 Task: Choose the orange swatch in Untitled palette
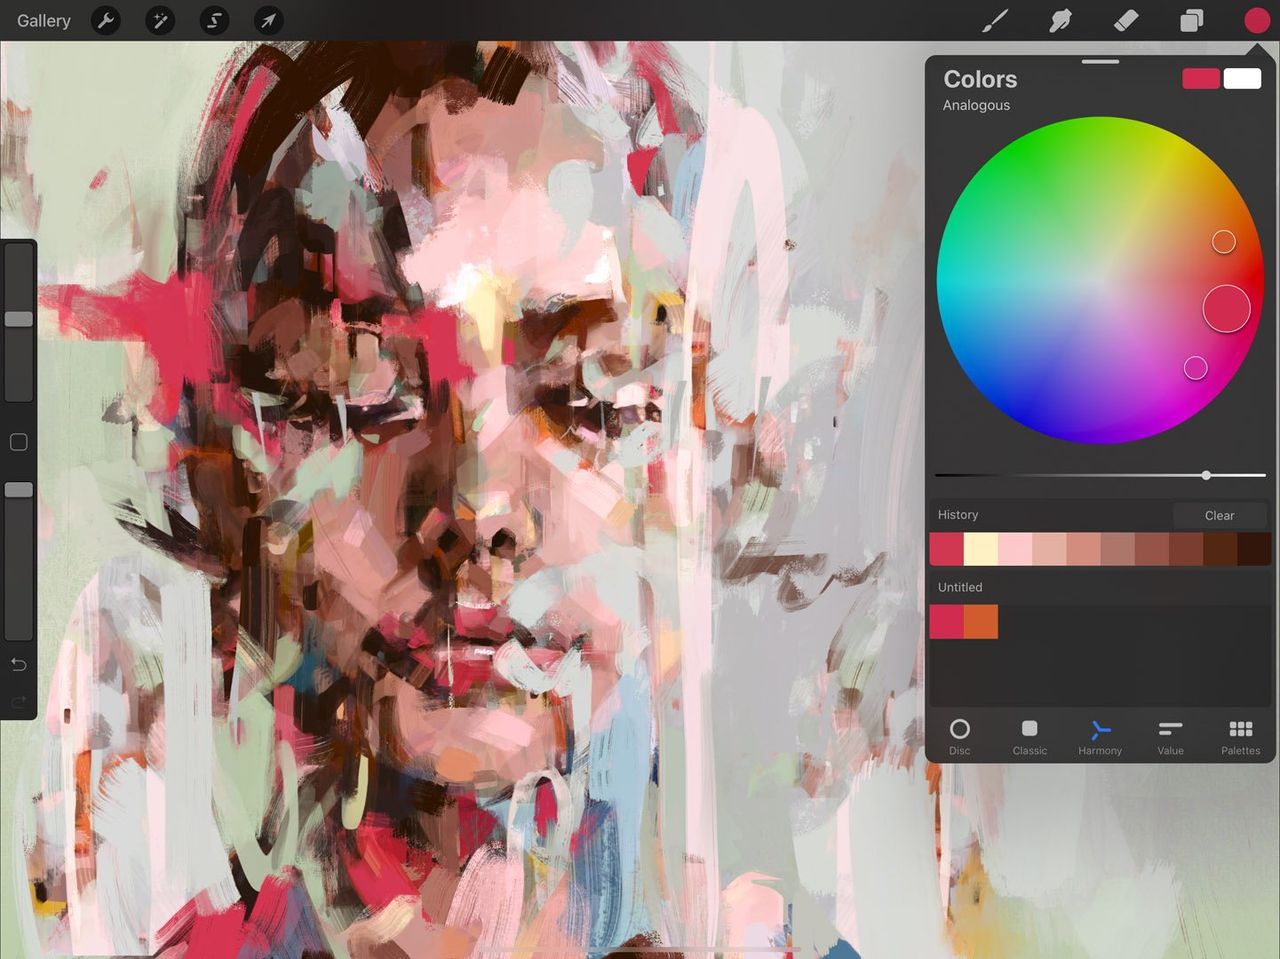[x=981, y=622]
